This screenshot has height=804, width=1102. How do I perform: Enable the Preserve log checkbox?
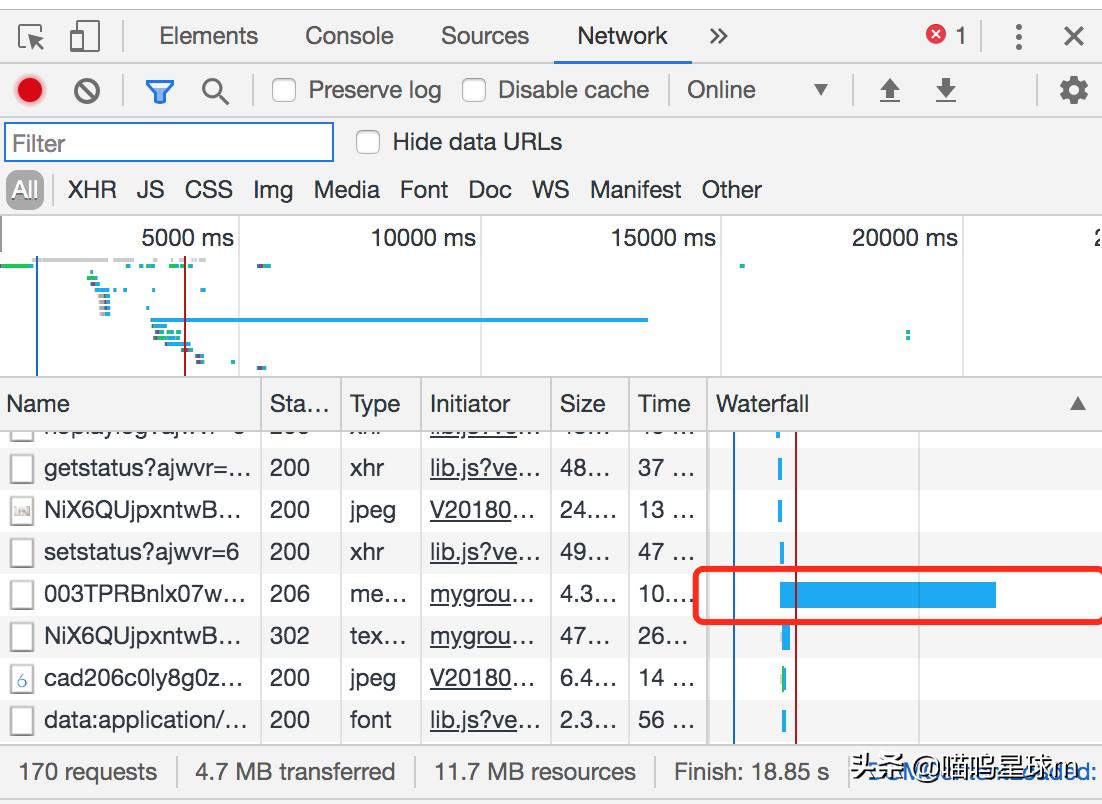click(x=285, y=91)
